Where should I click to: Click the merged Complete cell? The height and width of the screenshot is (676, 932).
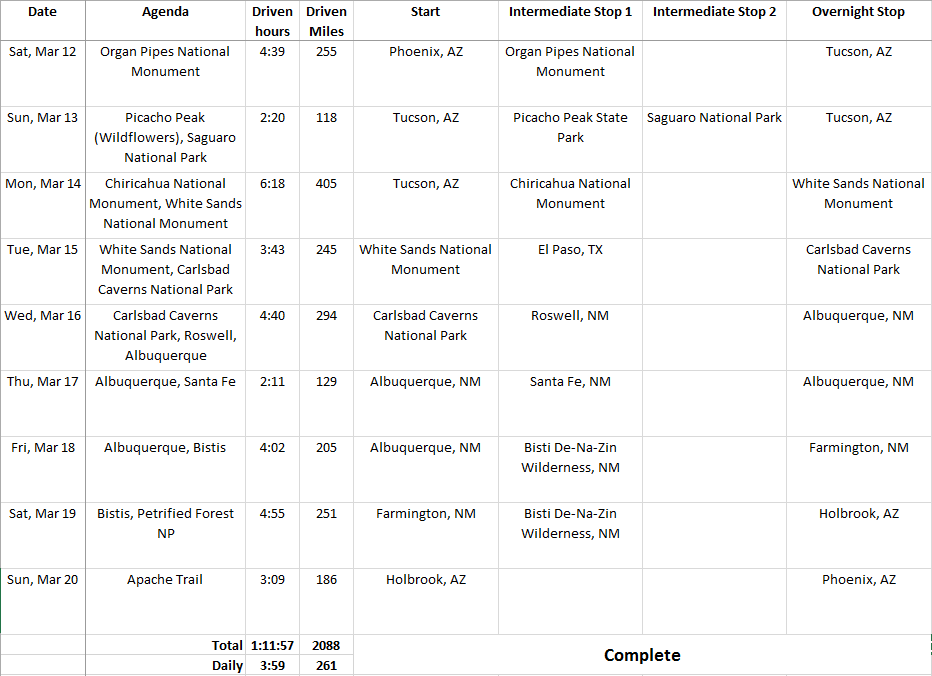642,655
